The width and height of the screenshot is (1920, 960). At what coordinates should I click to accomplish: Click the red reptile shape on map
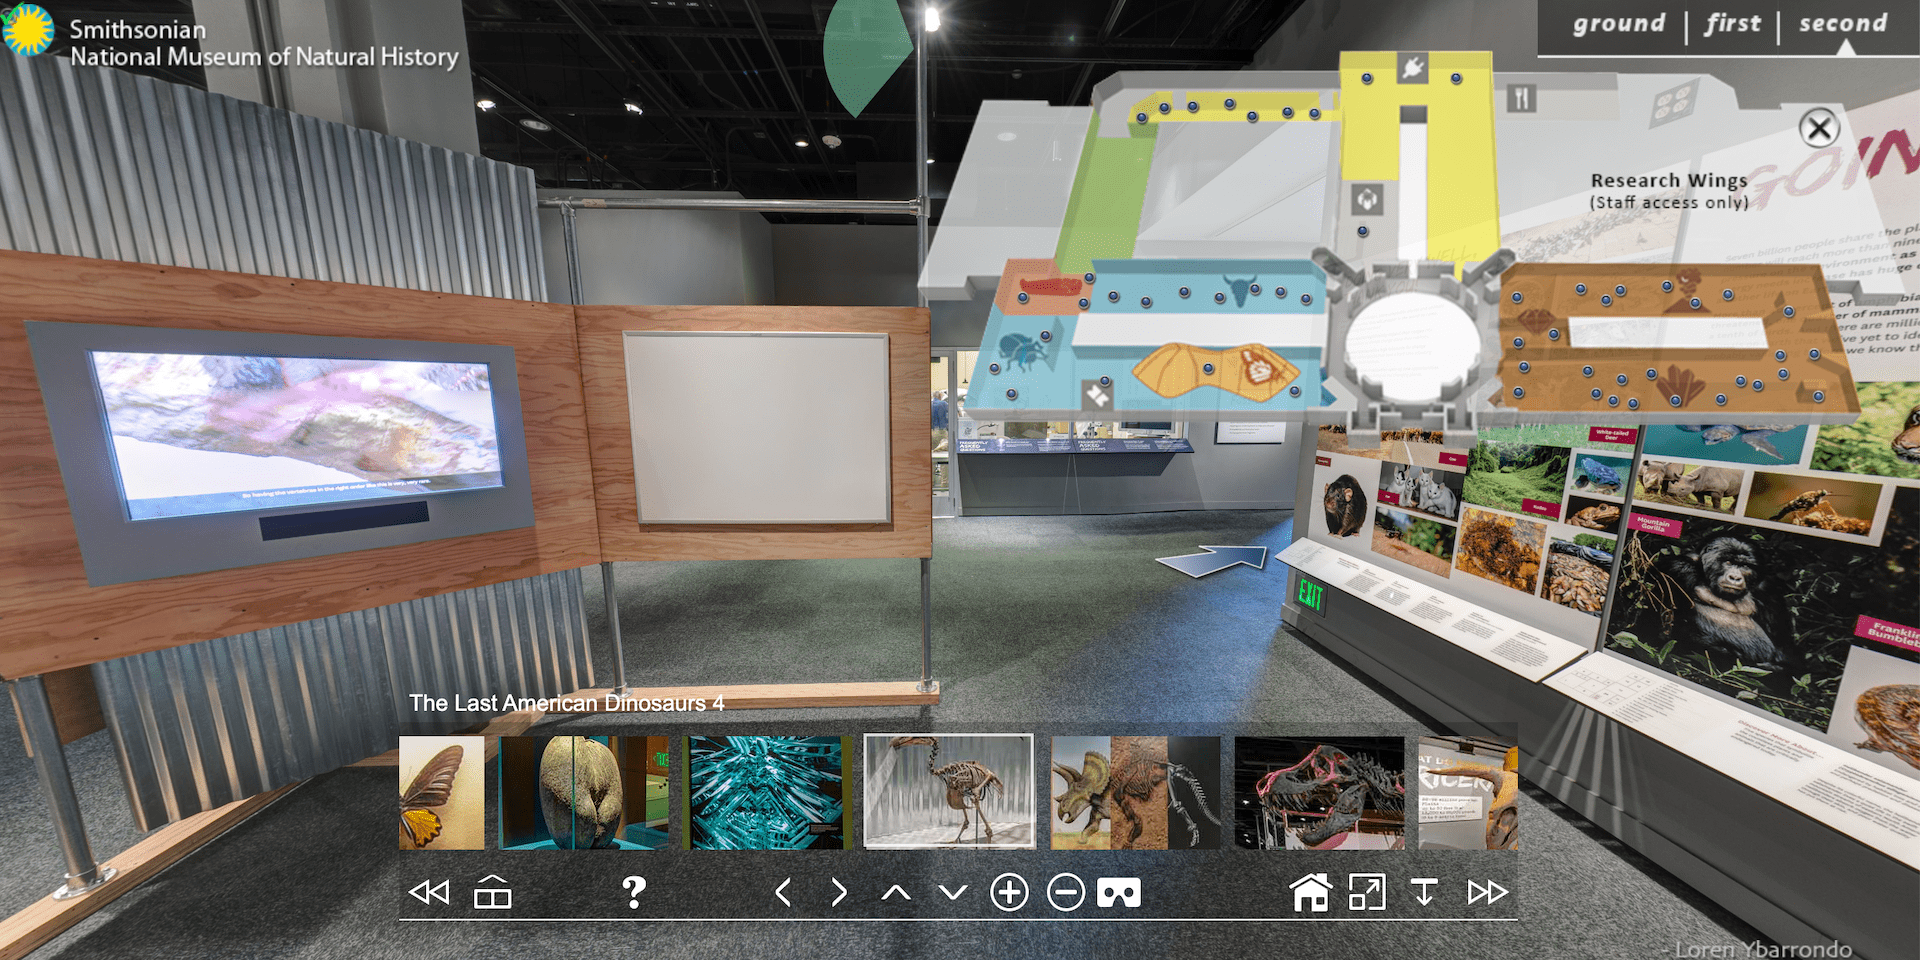click(1049, 286)
